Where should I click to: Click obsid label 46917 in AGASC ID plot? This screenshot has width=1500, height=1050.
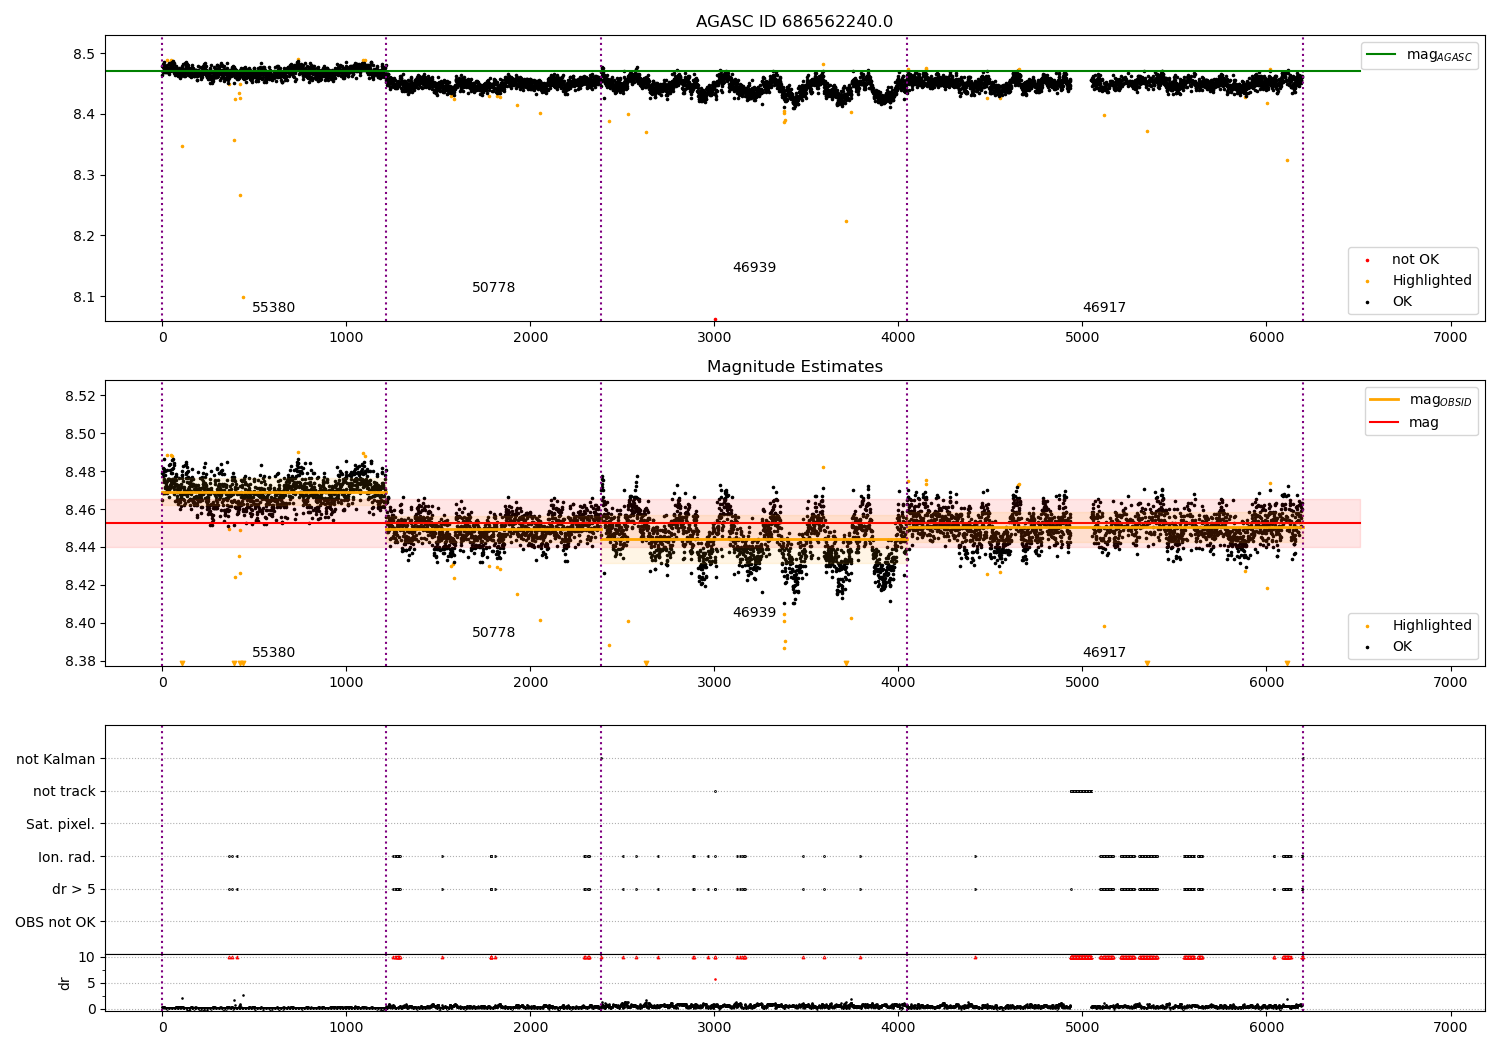1104,308
